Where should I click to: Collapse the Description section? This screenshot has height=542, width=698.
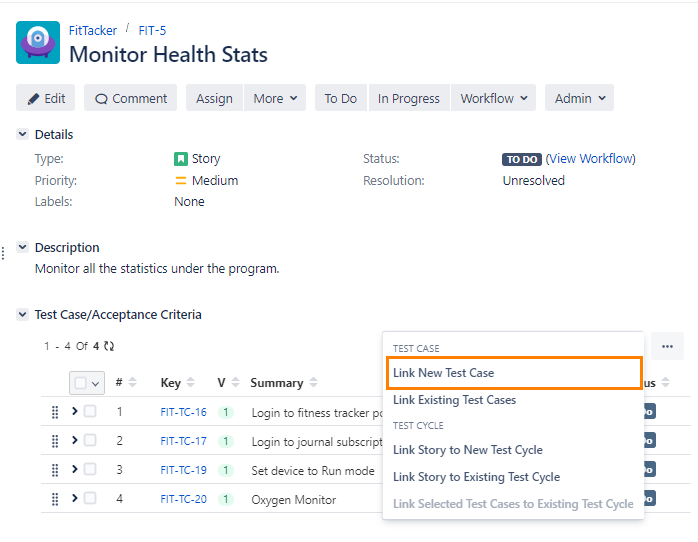tap(22, 247)
